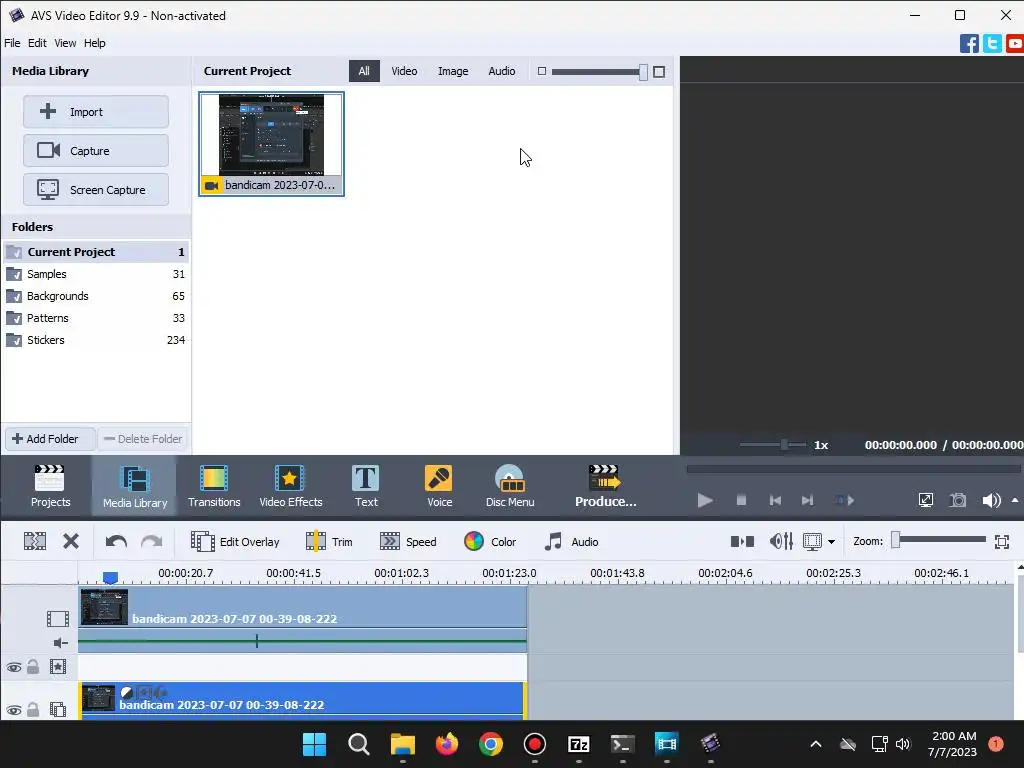
Task: Click the Produce clapperboard button
Action: [605, 486]
